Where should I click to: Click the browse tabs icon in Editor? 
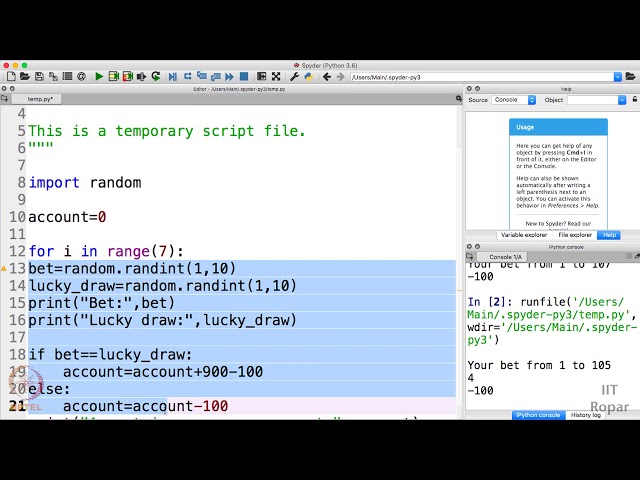(x=4, y=98)
